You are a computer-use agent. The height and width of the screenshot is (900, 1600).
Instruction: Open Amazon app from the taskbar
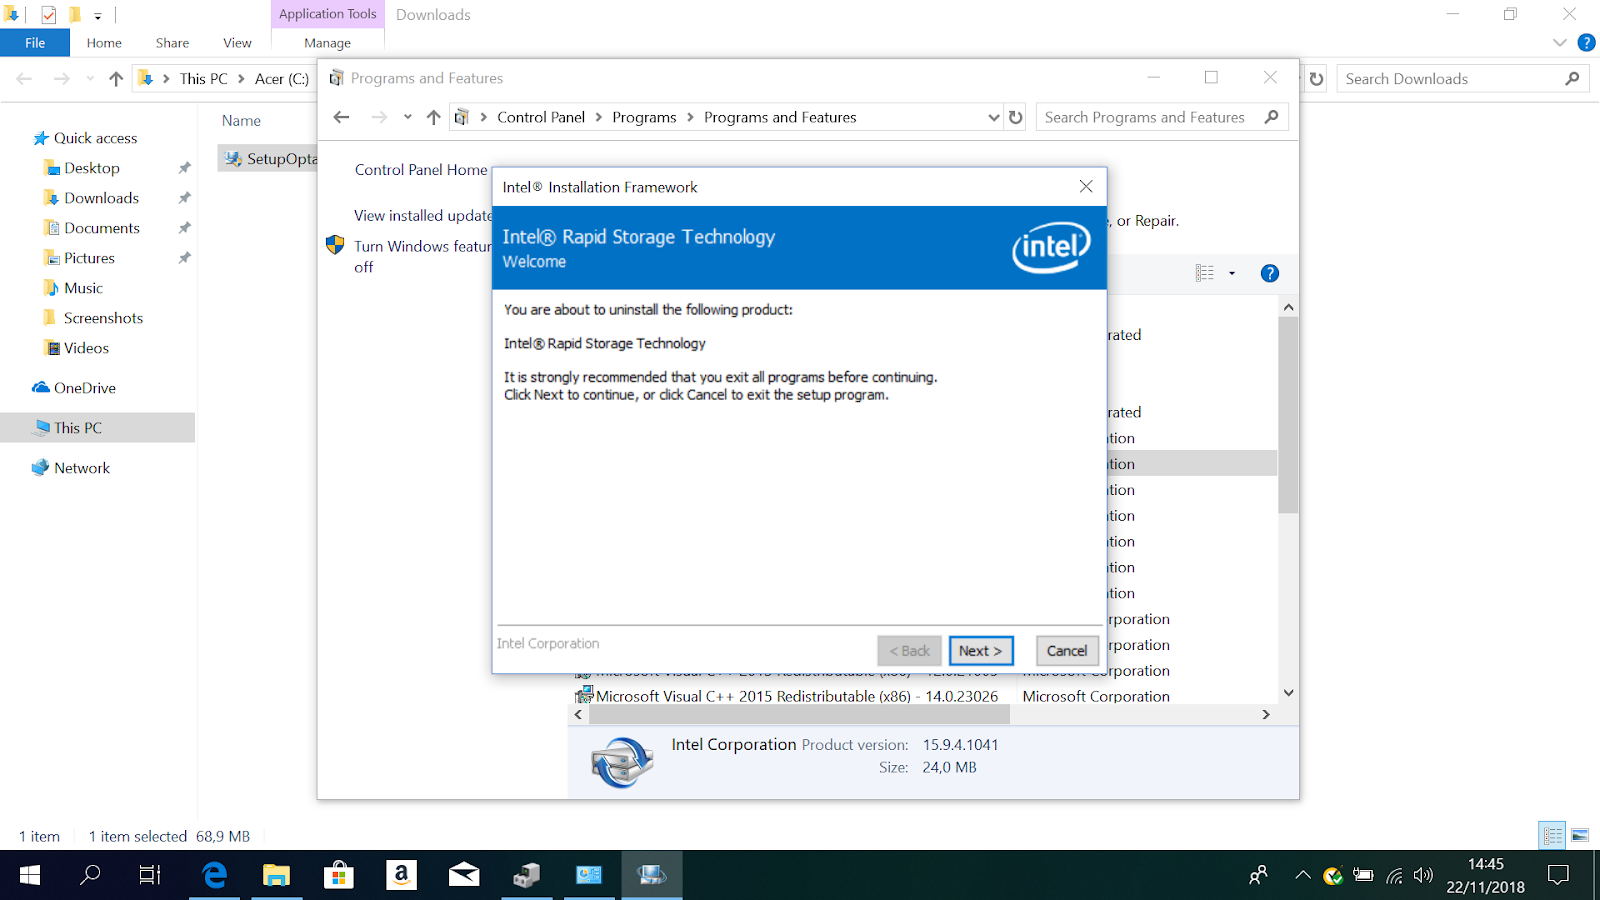click(401, 875)
